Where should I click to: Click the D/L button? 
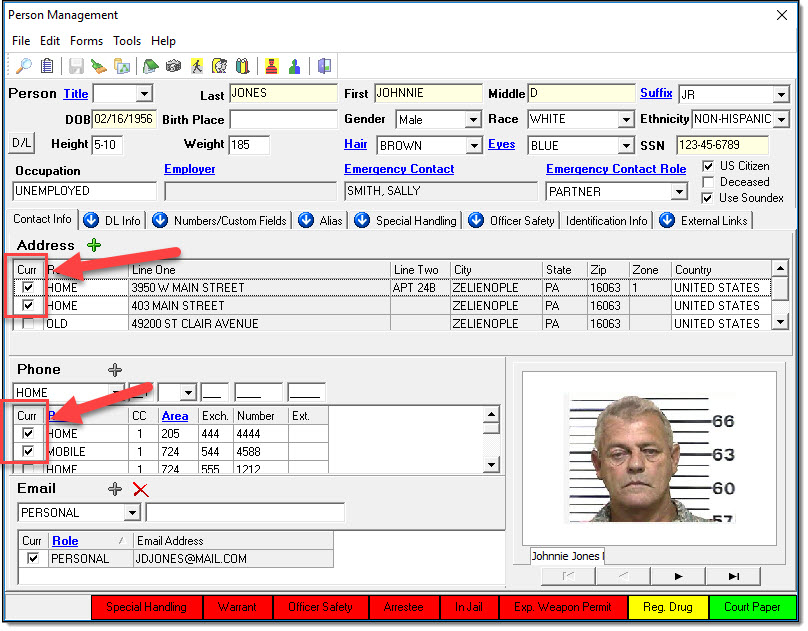pyautogui.click(x=21, y=144)
